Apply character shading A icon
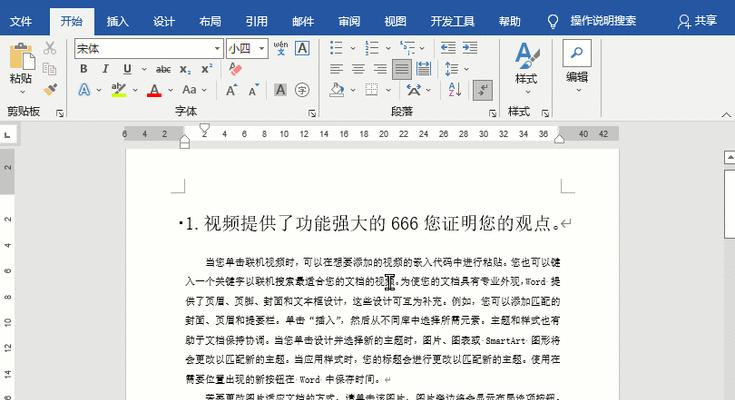 (x=280, y=90)
